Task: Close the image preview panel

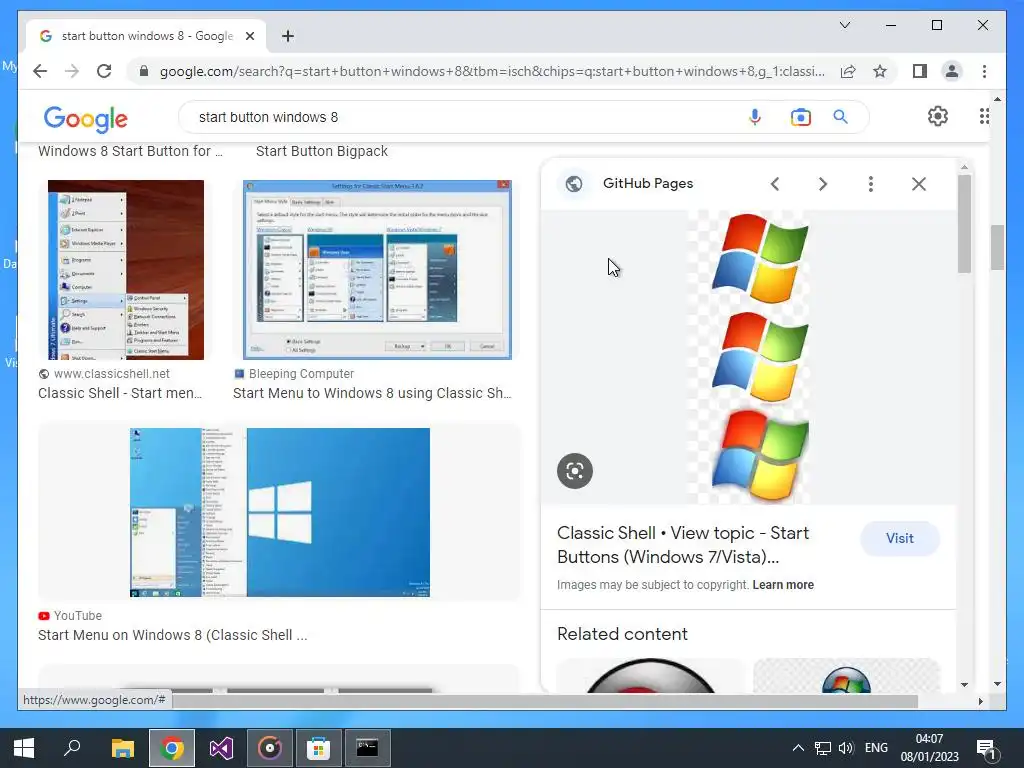Action: pyautogui.click(x=918, y=184)
